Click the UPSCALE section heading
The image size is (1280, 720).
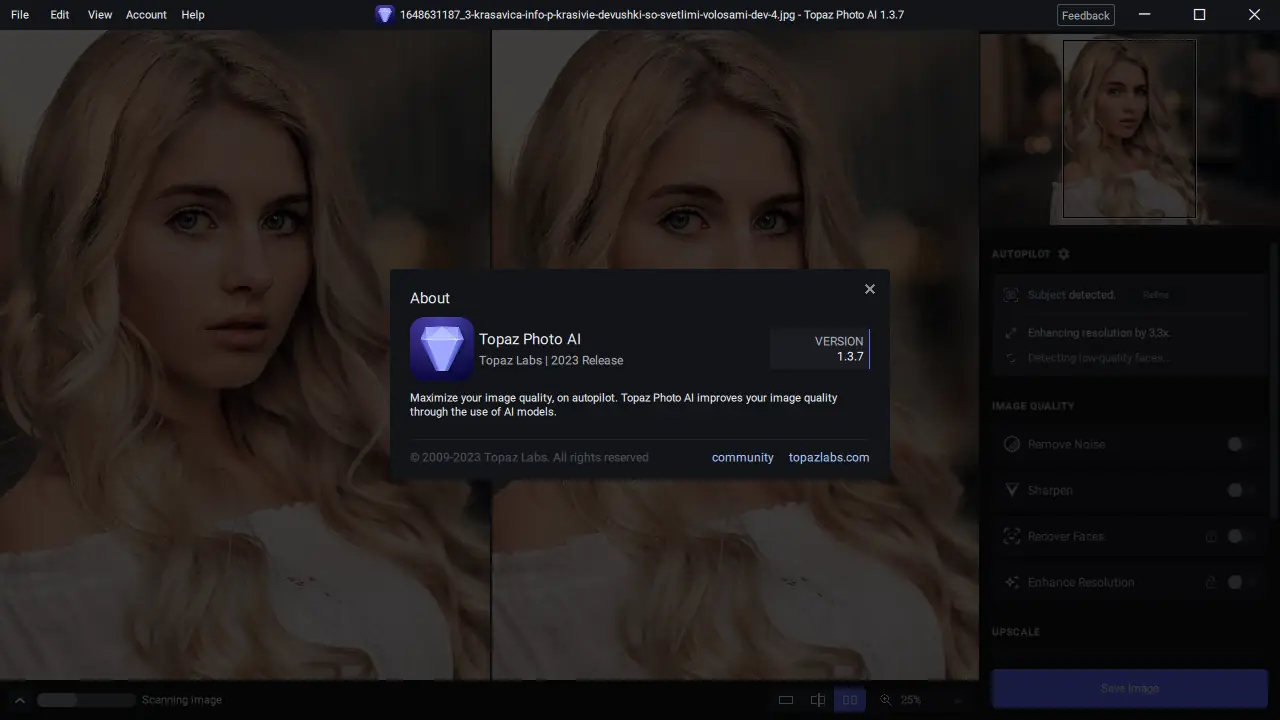coord(1016,632)
